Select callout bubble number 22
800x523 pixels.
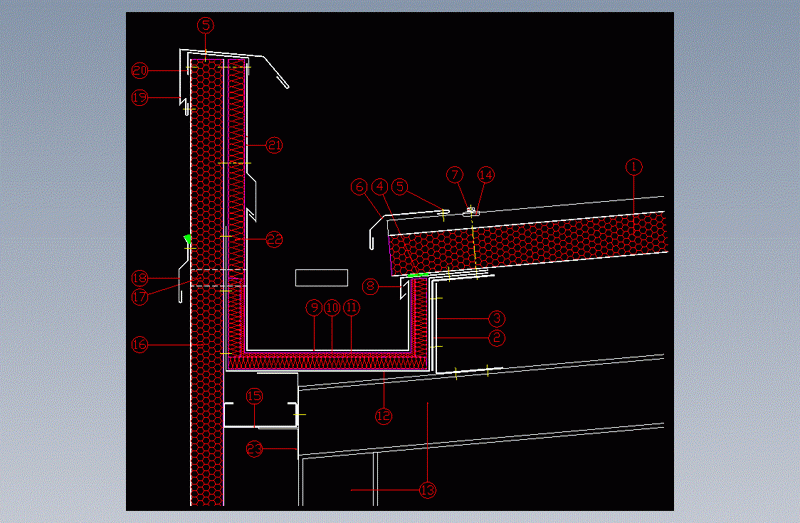[x=274, y=239]
